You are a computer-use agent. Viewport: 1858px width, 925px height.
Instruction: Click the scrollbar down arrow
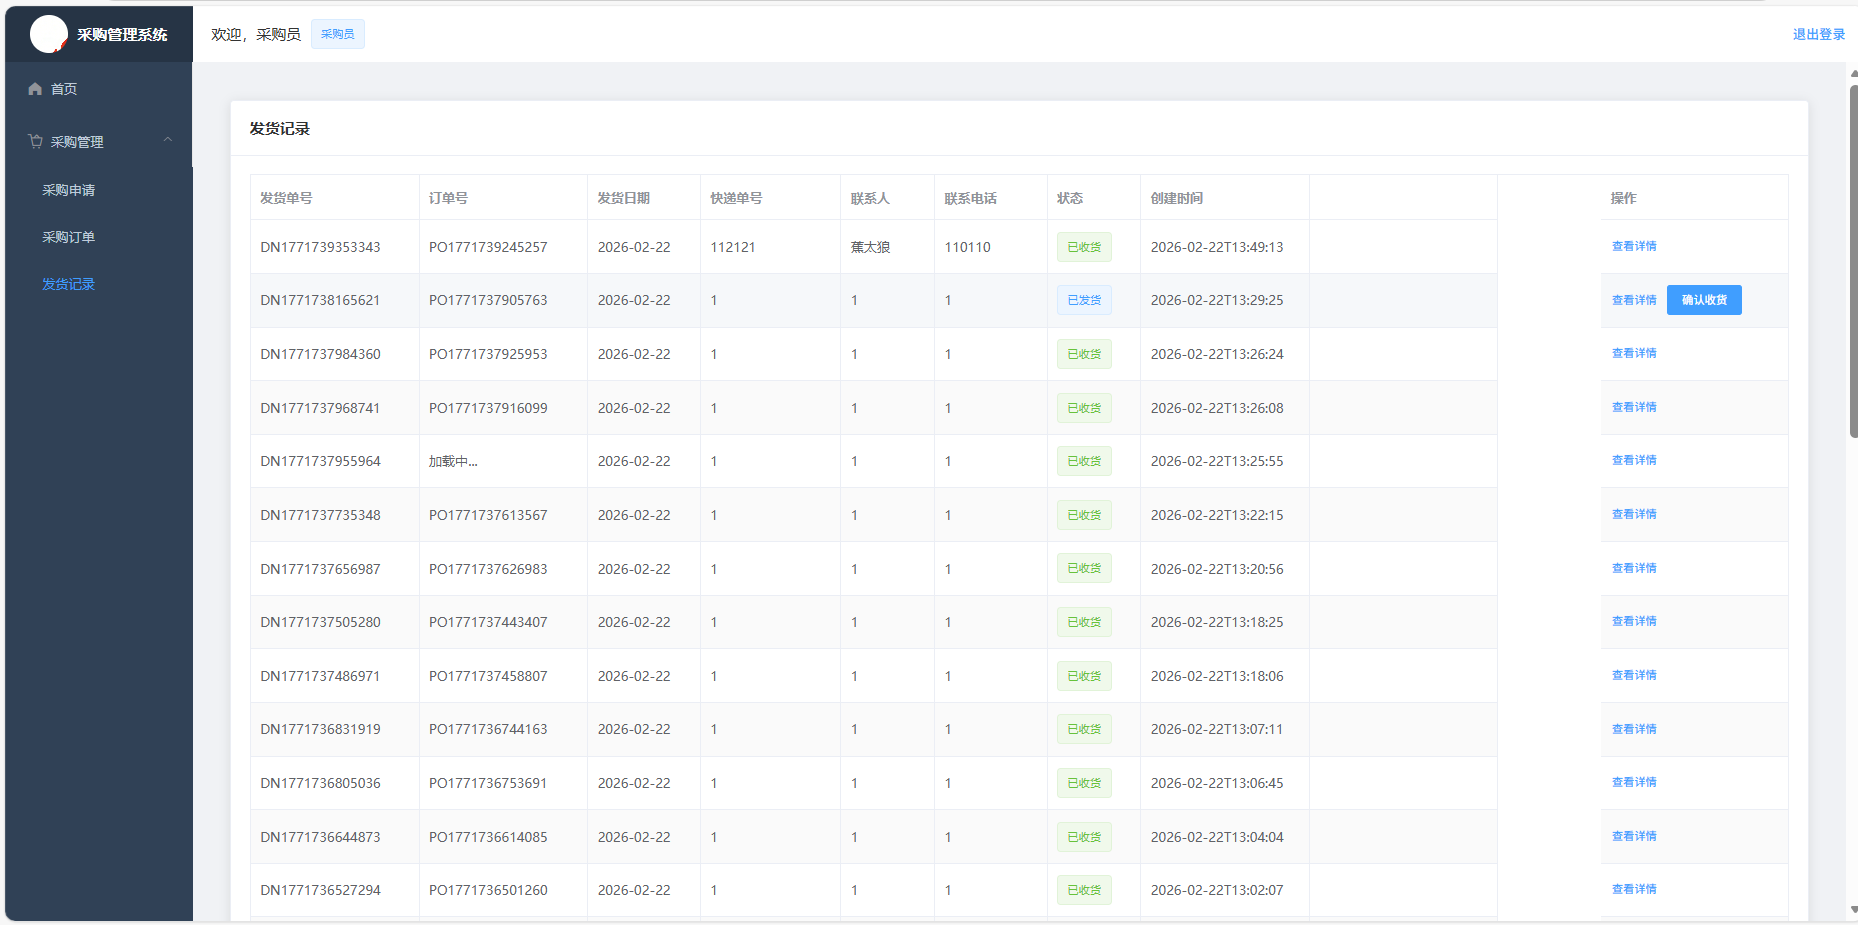1853,911
